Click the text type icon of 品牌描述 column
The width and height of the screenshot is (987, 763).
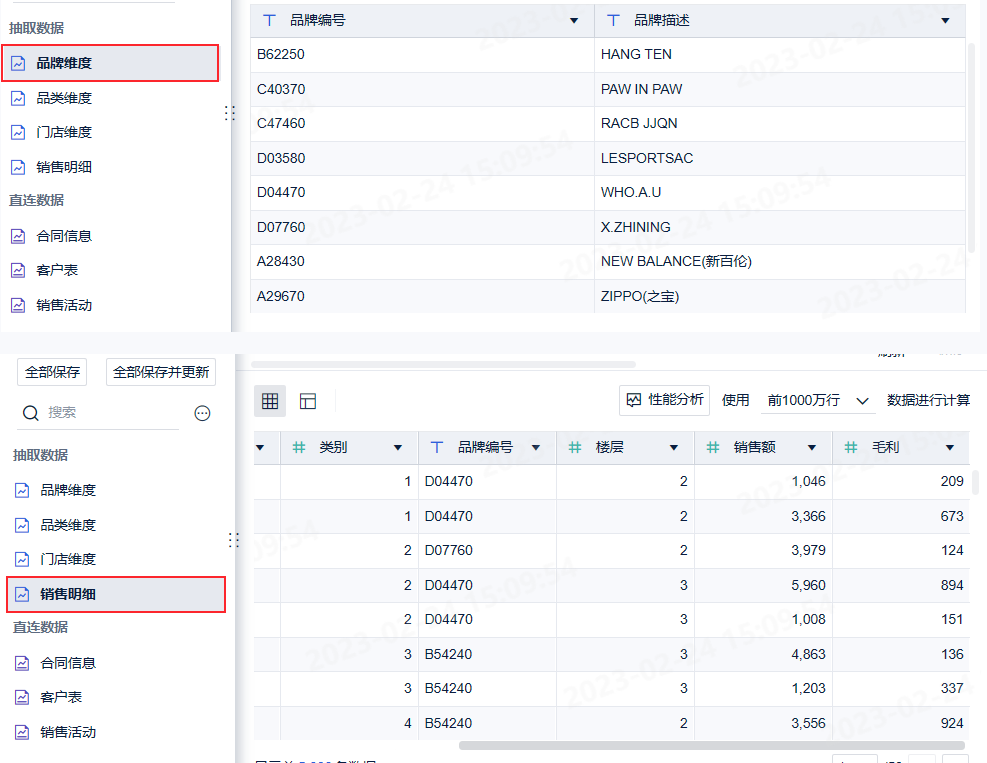pyautogui.click(x=613, y=21)
